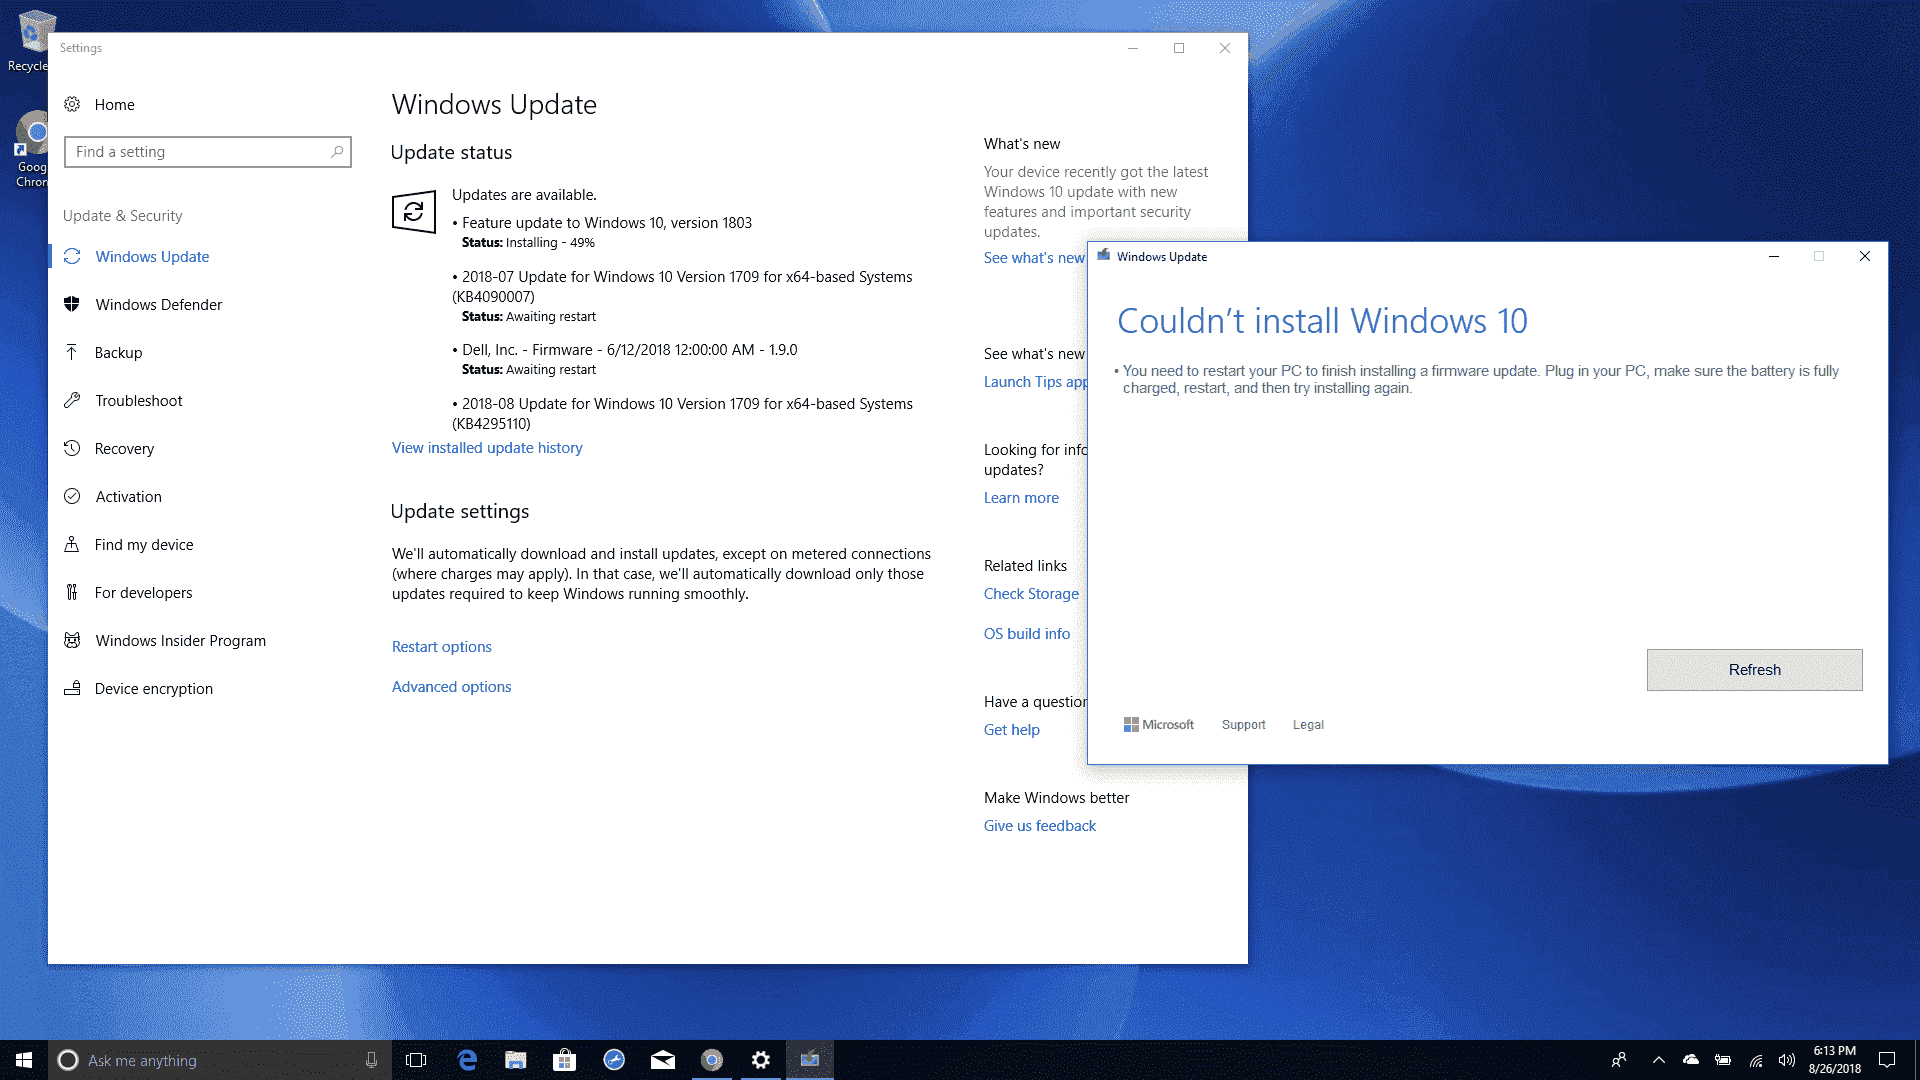Click Give us feedback link

point(1039,825)
